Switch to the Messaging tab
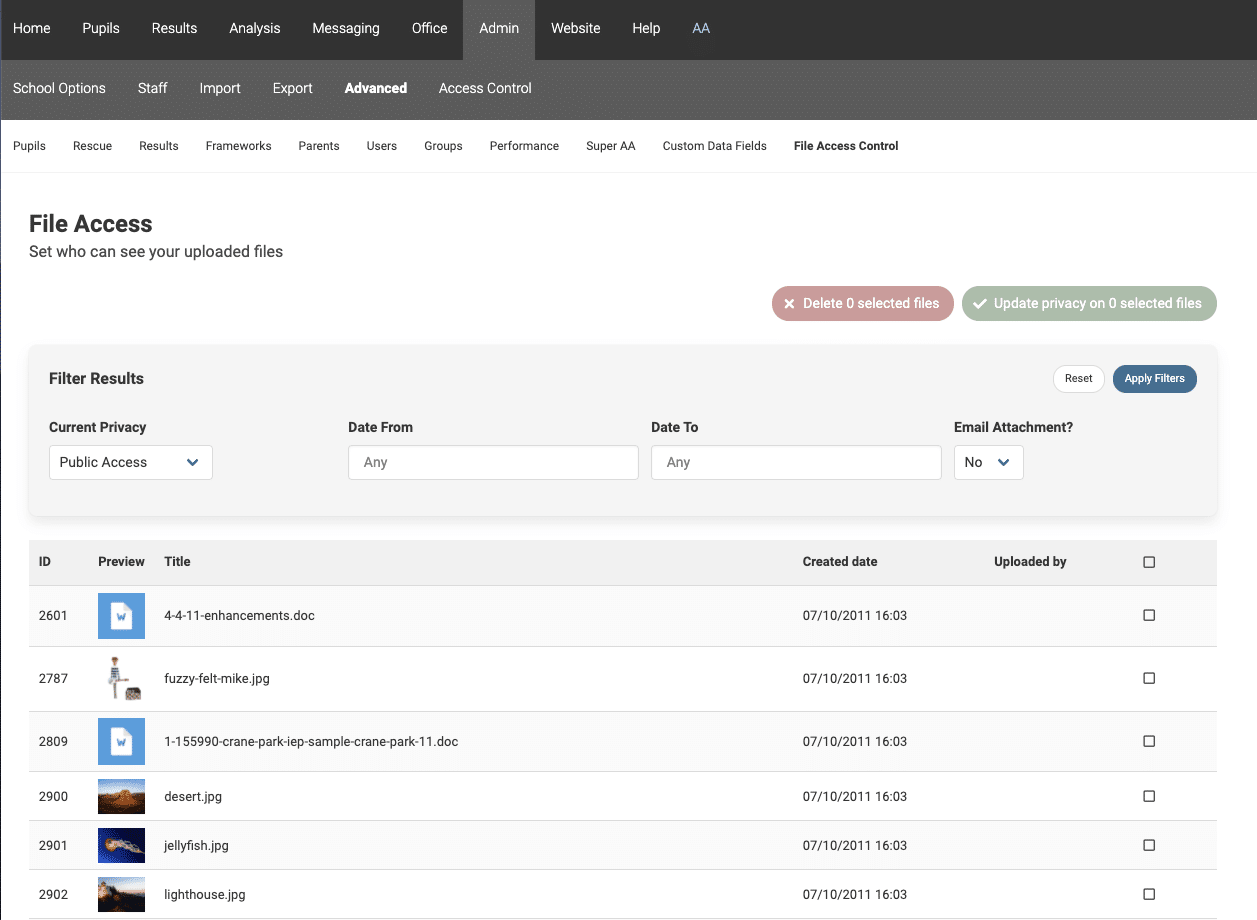This screenshot has height=920, width=1257. [x=346, y=29]
